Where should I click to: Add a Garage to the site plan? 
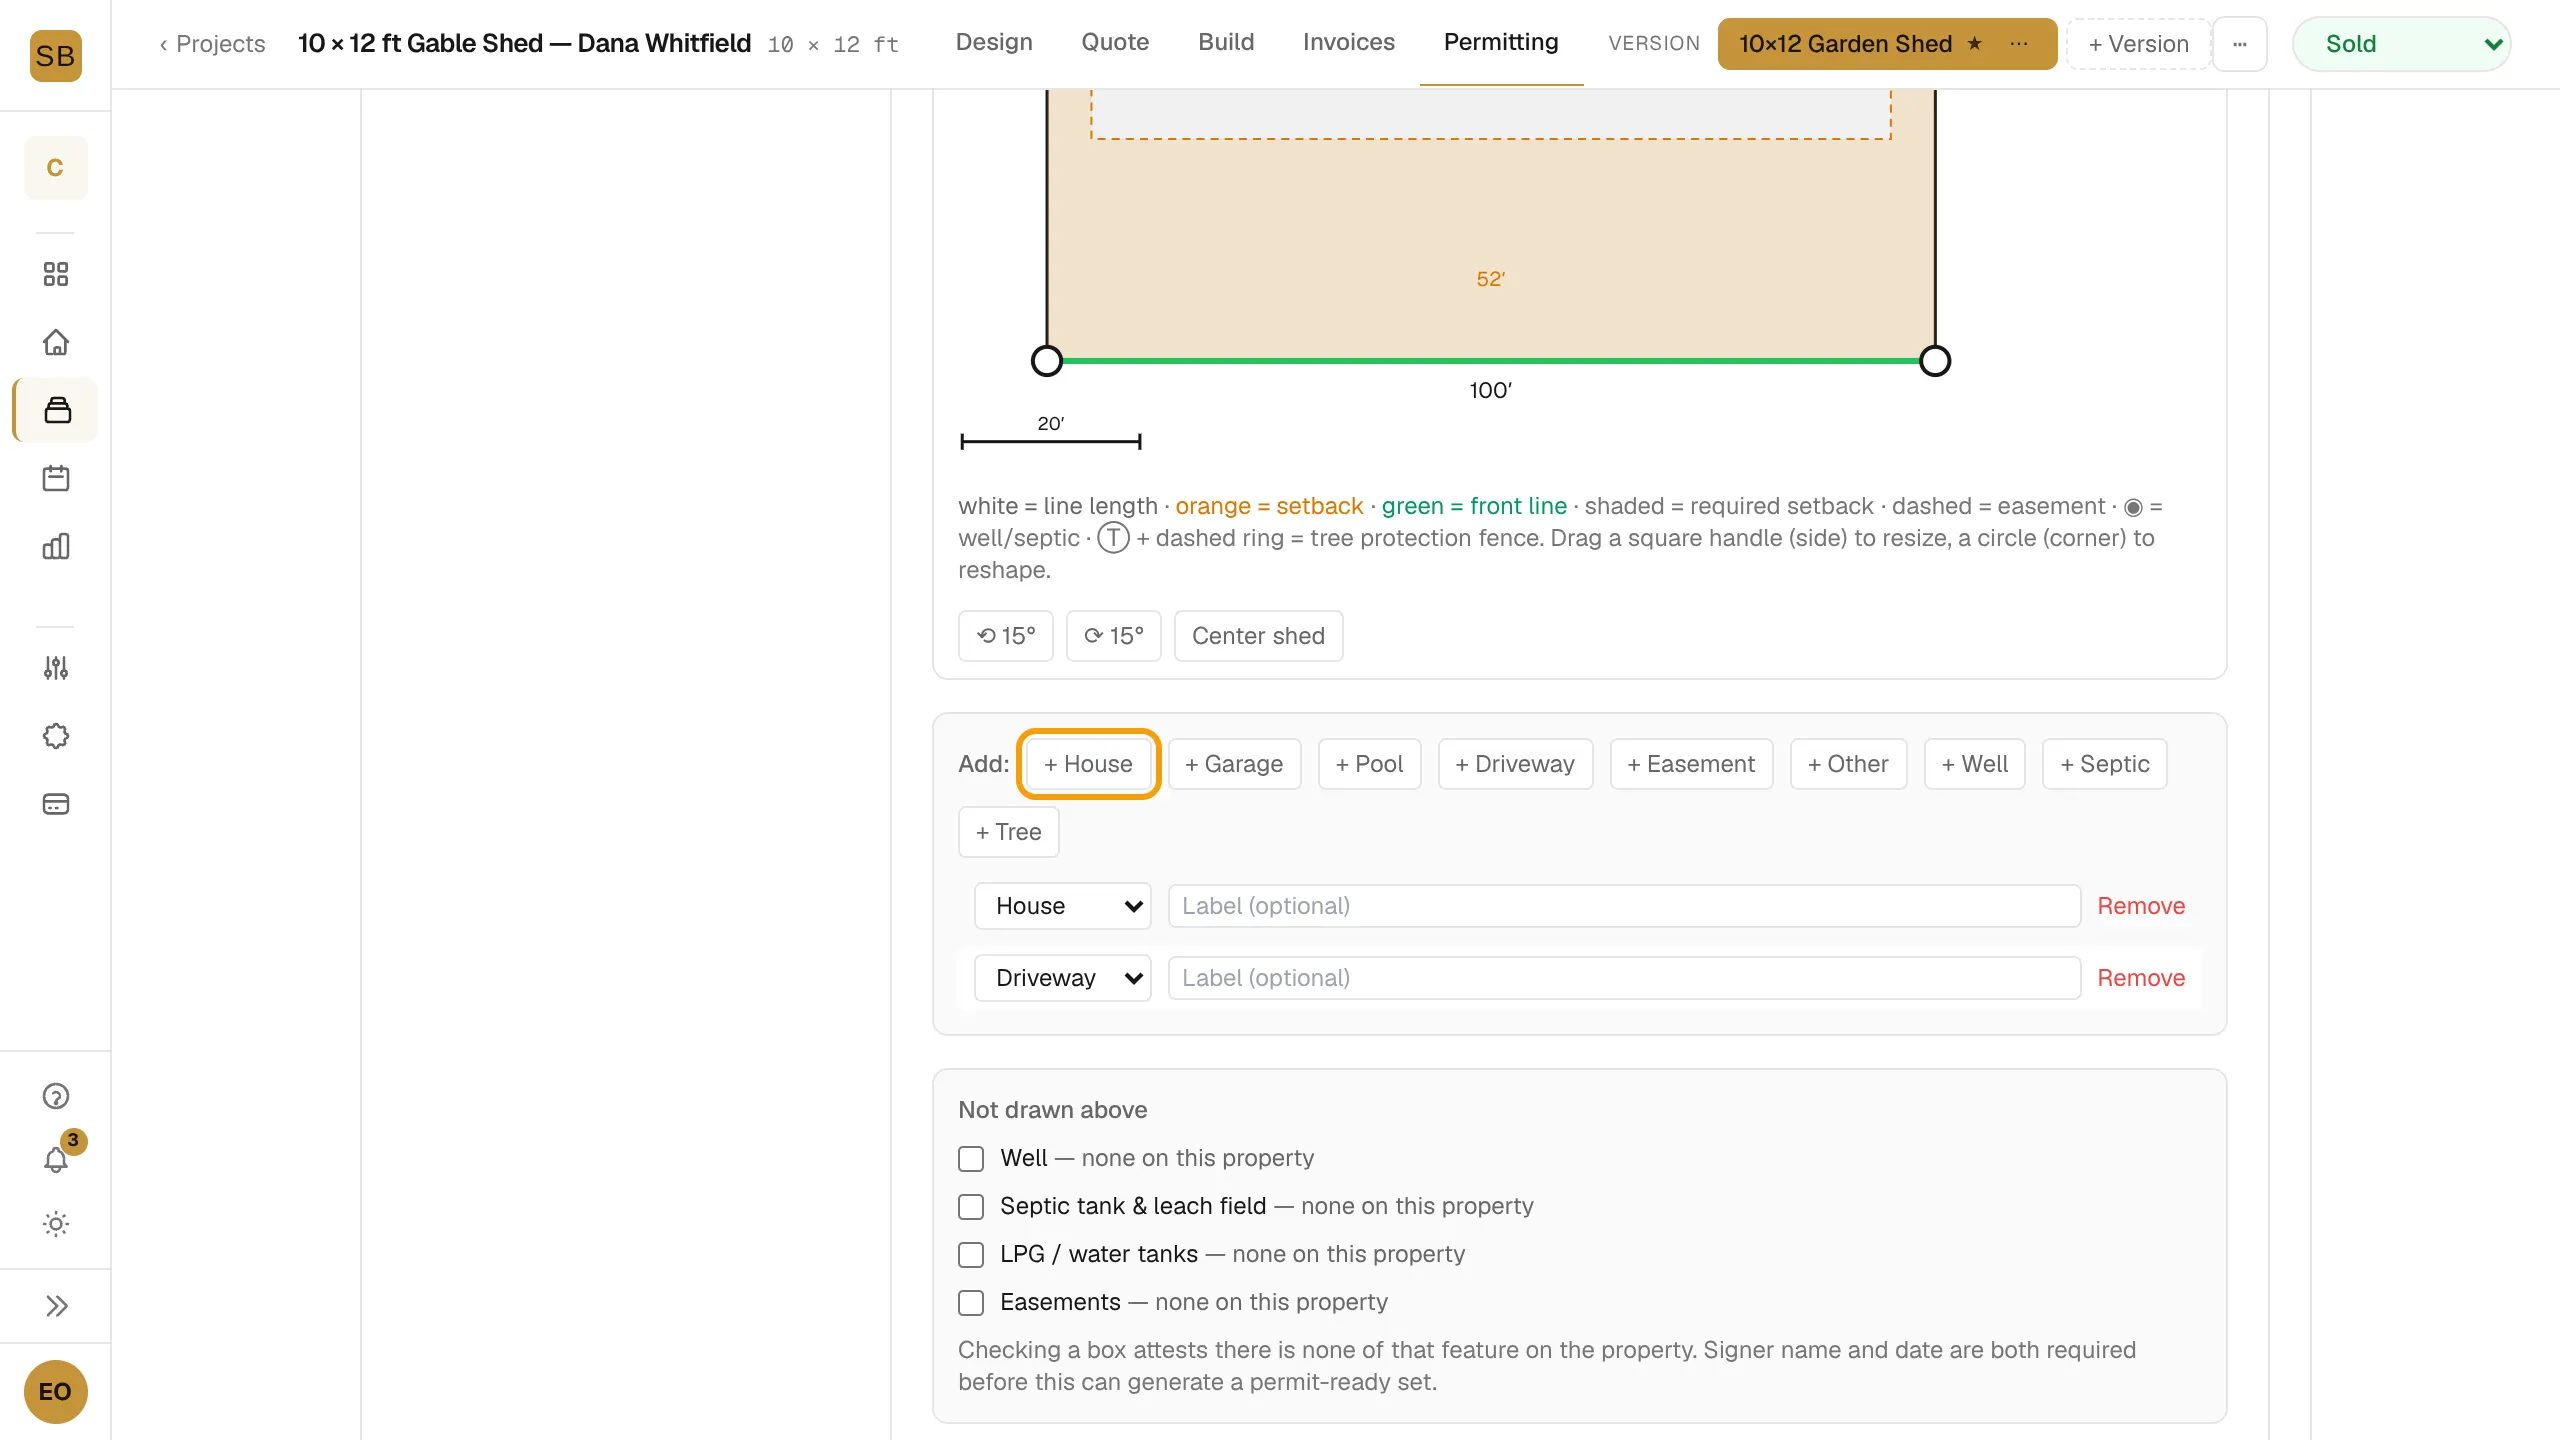tap(1234, 764)
